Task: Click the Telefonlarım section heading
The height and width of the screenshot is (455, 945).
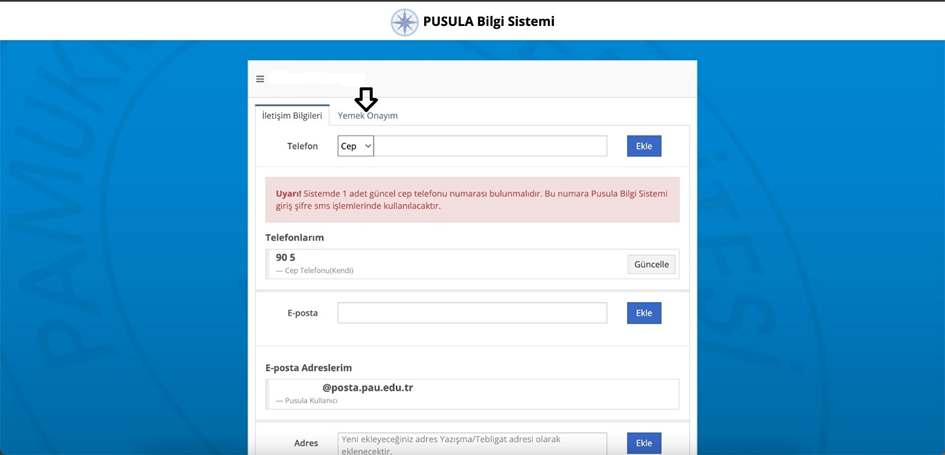Action: [294, 238]
